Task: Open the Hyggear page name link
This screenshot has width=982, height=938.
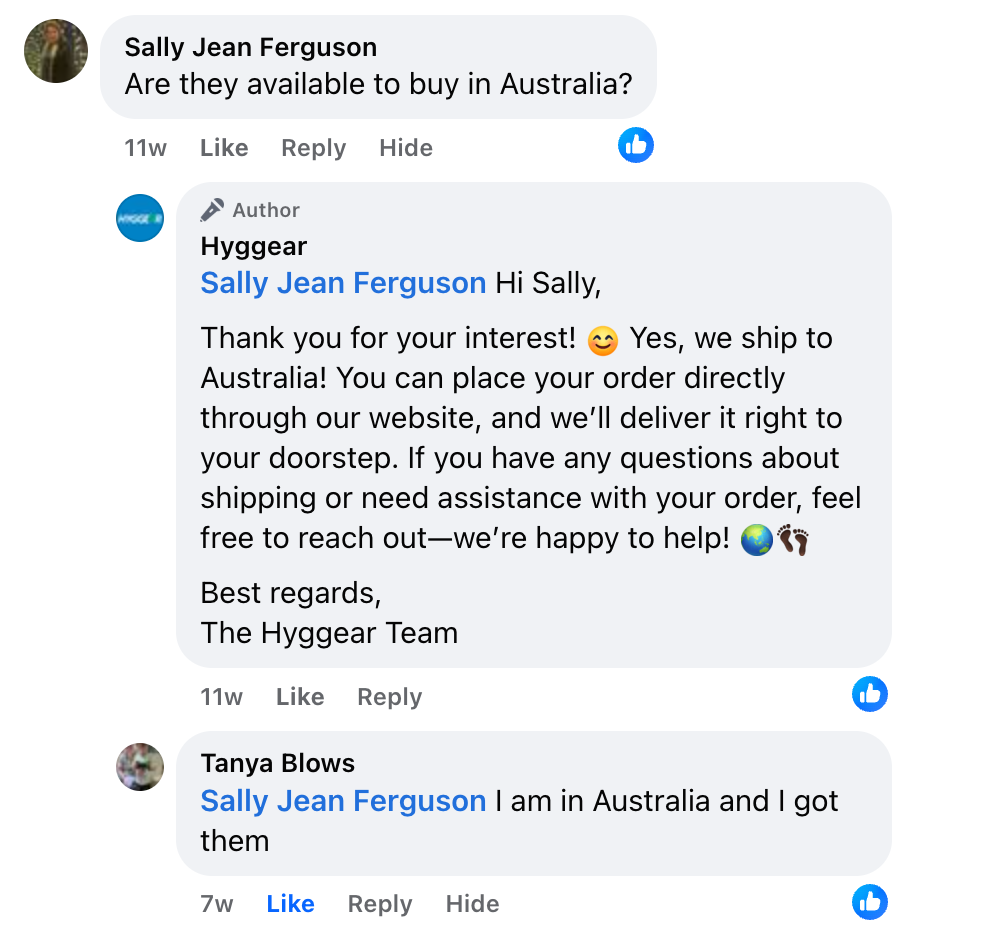Action: point(254,246)
